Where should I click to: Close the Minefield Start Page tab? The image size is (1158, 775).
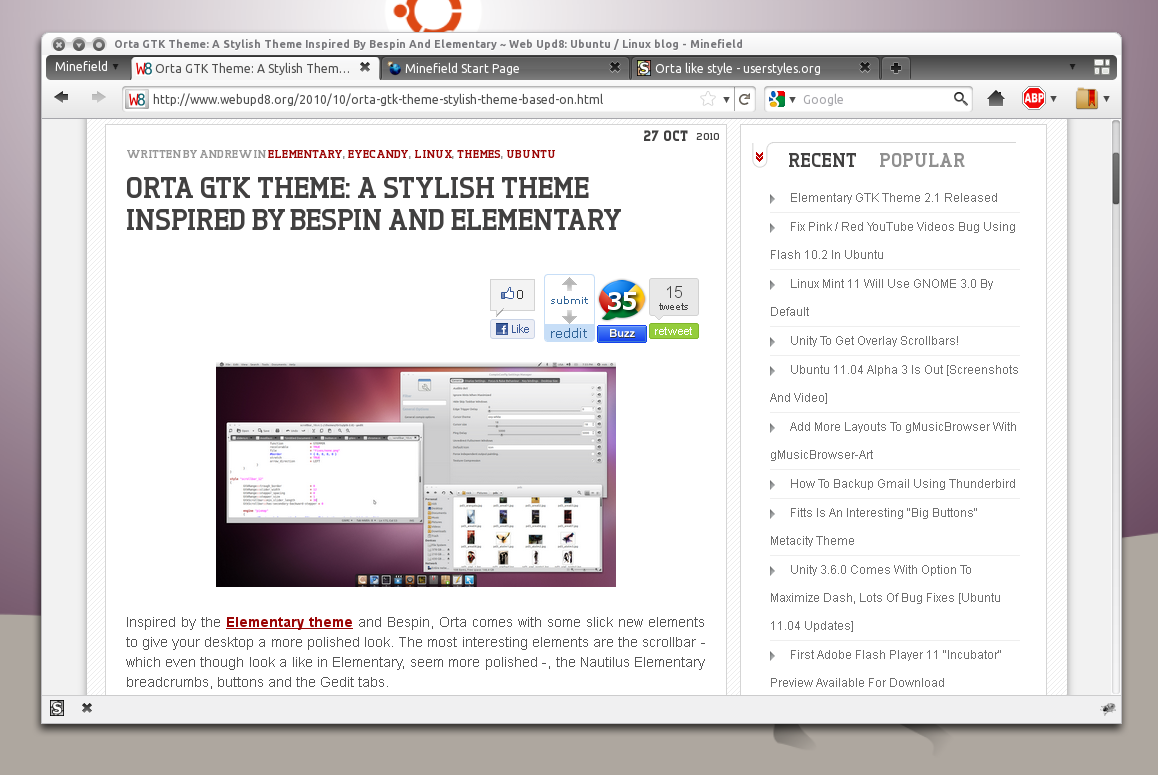click(614, 67)
